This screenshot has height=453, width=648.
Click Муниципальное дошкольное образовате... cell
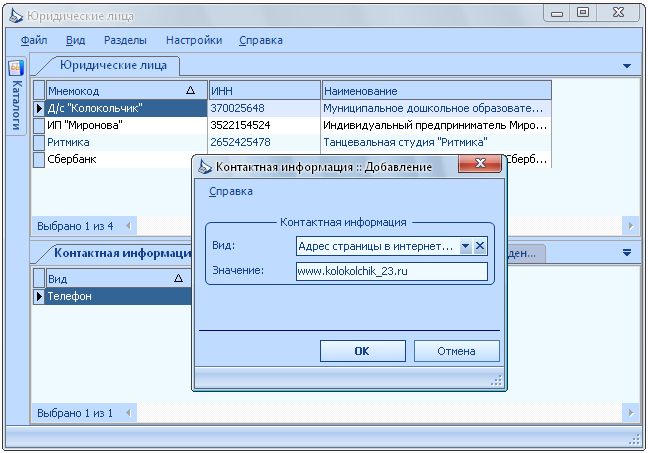click(436, 108)
